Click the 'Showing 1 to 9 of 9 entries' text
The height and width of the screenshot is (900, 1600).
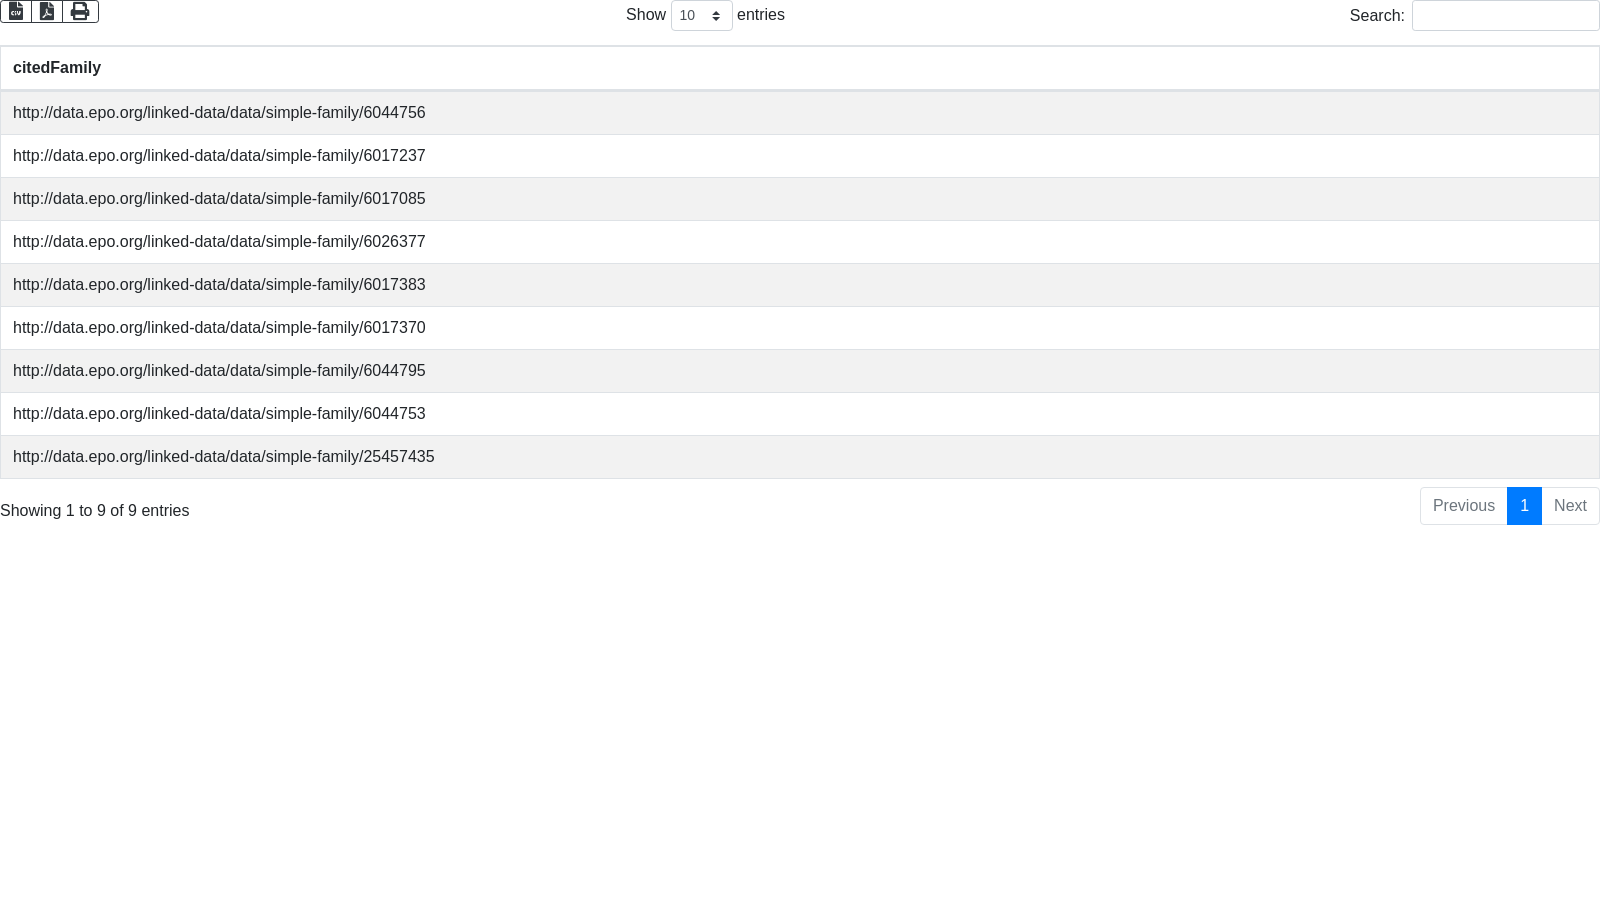(95, 511)
